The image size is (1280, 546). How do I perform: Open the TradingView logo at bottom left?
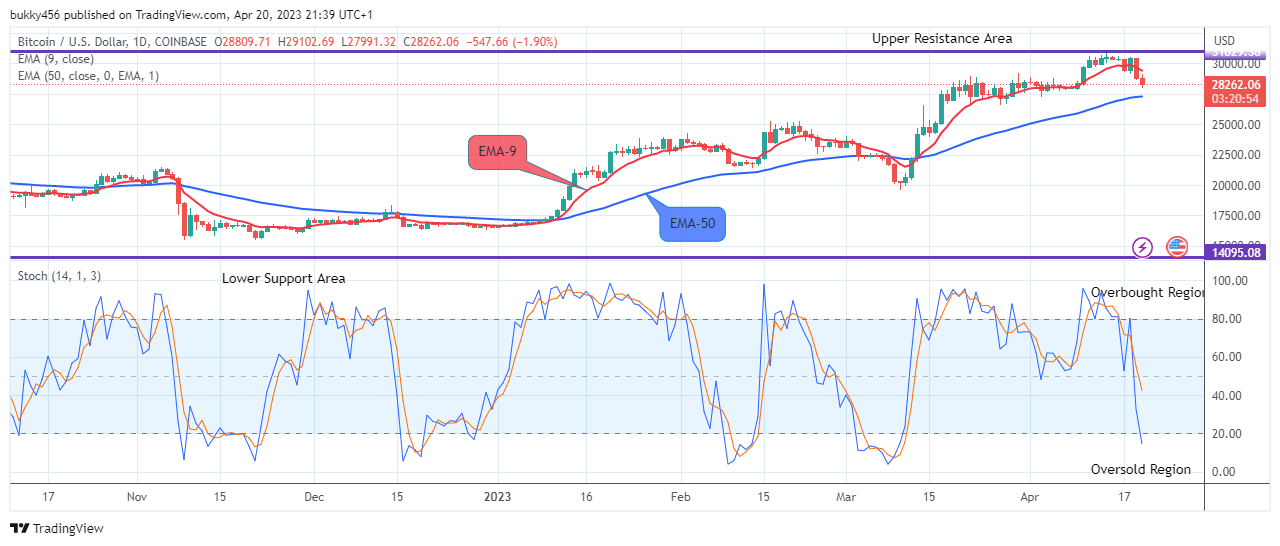(x=57, y=528)
